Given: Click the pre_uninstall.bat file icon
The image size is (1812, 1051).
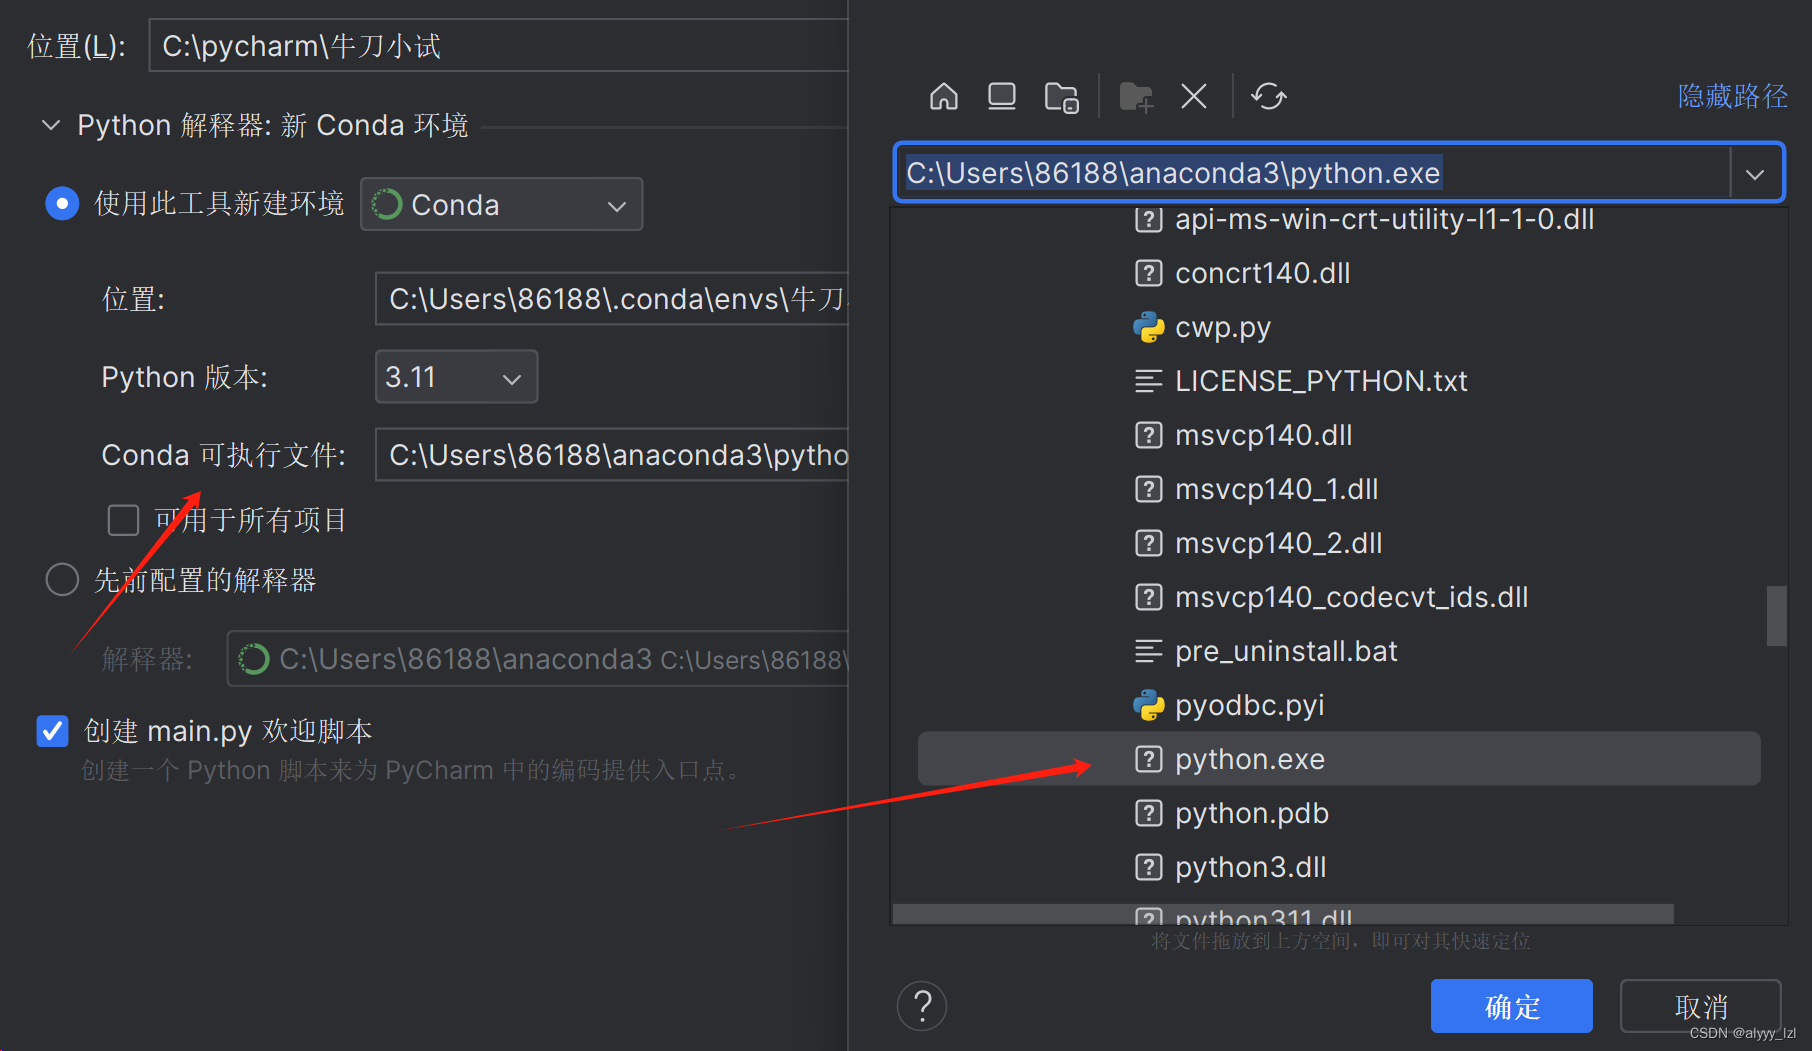Looking at the screenshot, I should click(x=1149, y=651).
